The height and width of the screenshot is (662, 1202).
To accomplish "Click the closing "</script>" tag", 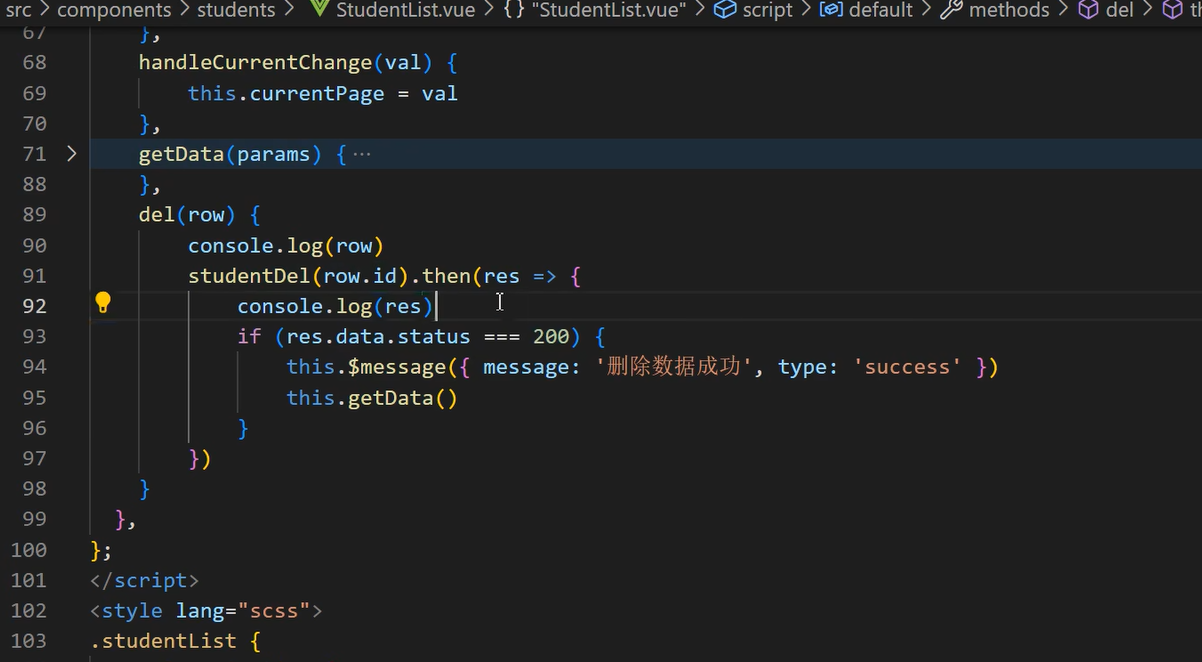I will pyautogui.click(x=144, y=580).
